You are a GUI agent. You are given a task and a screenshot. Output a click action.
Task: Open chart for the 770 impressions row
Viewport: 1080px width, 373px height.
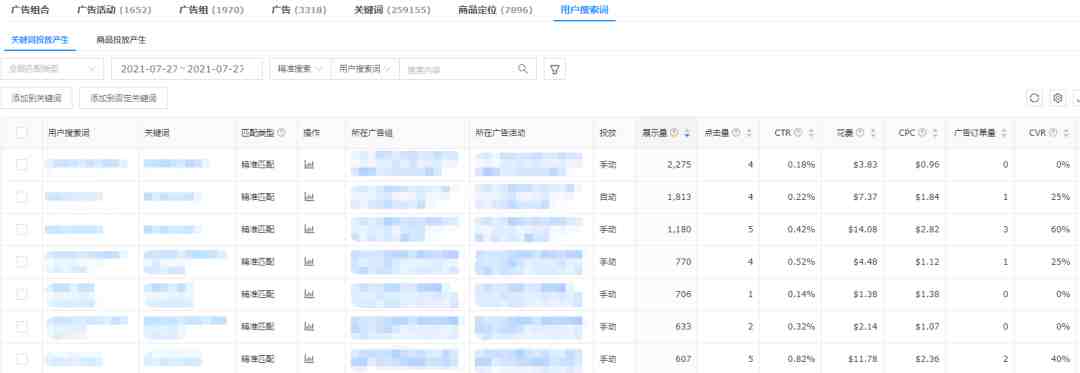(309, 262)
